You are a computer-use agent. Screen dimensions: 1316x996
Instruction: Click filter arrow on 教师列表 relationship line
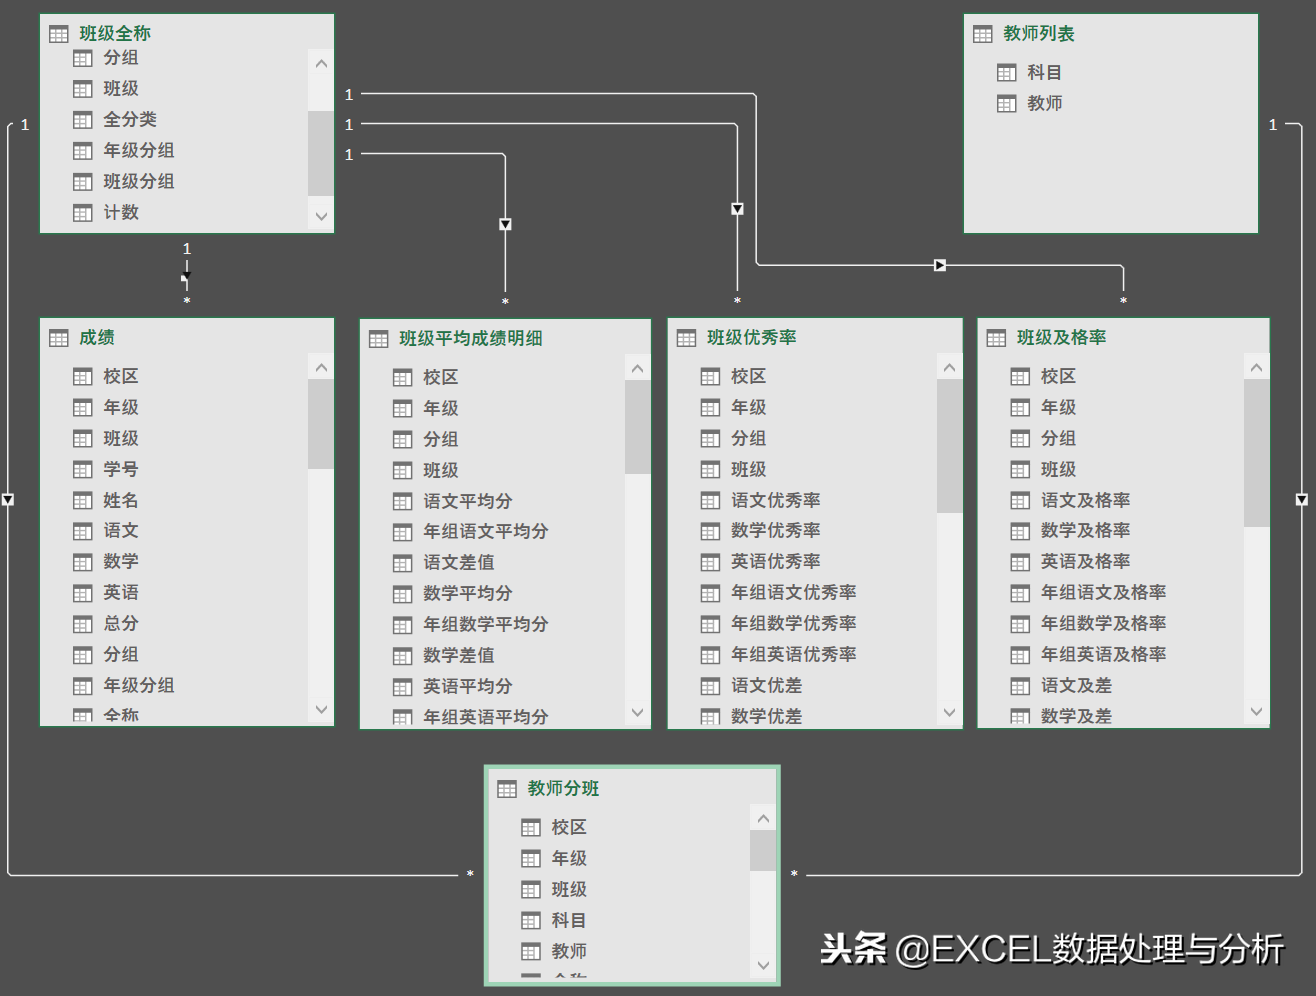coord(1302,500)
